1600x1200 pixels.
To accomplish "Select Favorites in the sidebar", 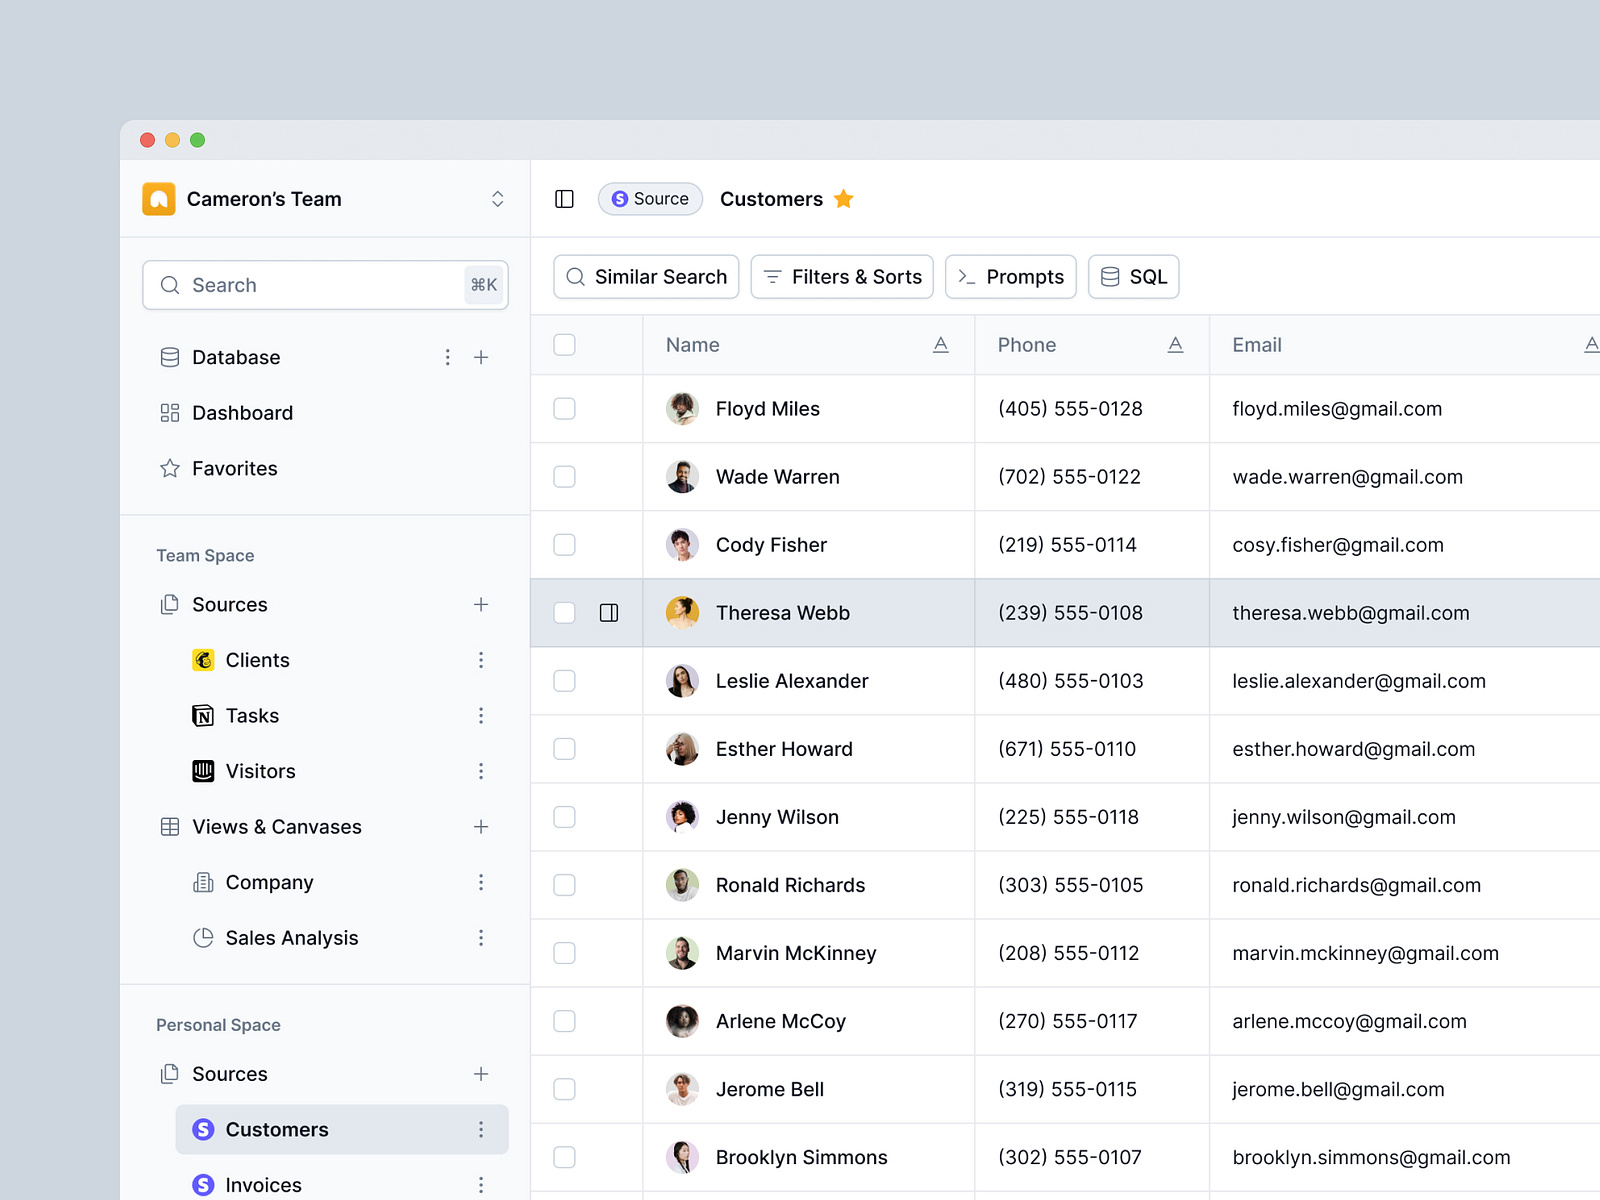I will click(234, 468).
